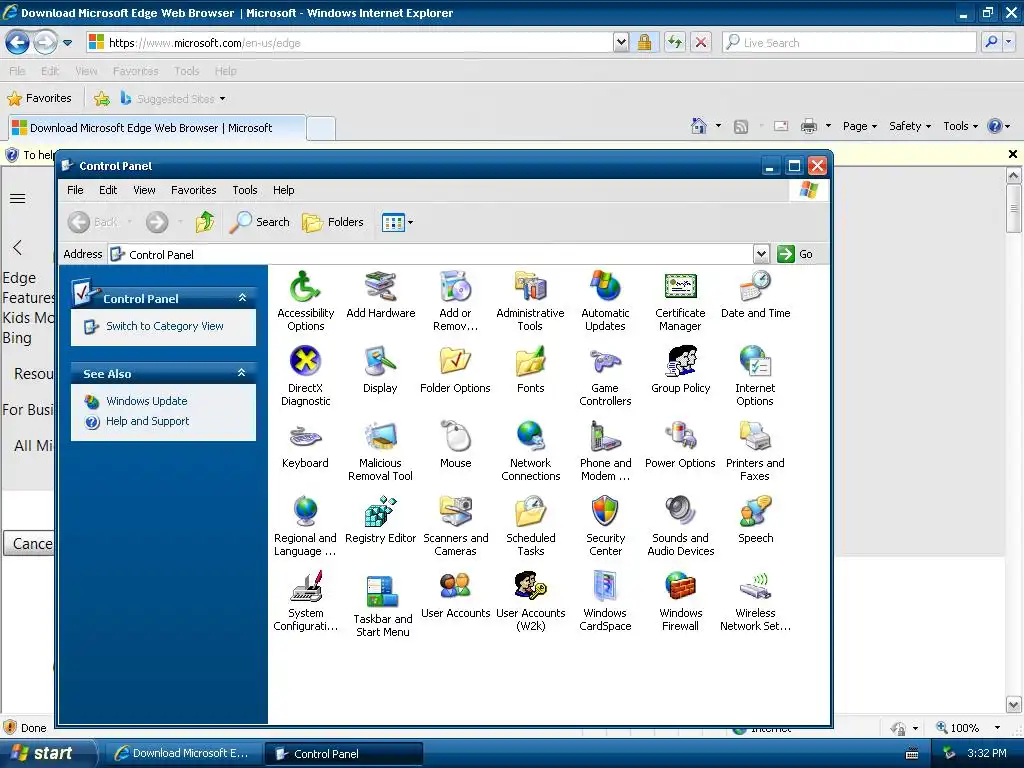
Task: Open Control Panel Favorites menu
Action: [x=193, y=190]
